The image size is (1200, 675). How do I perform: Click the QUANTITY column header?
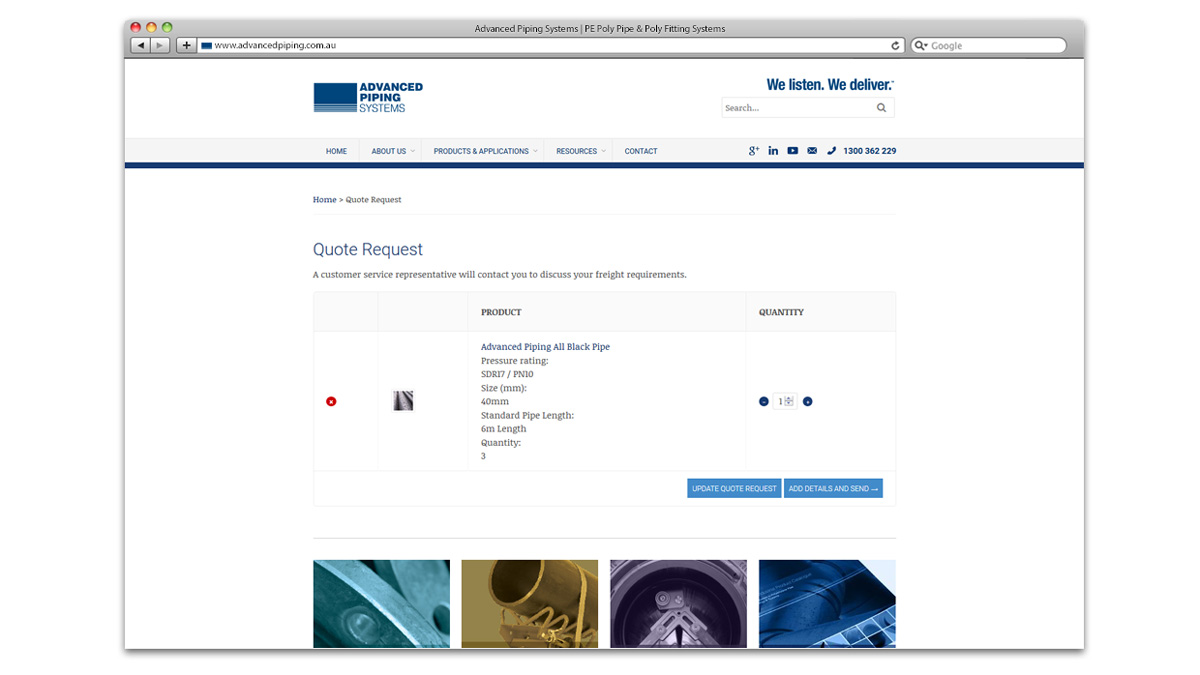(781, 312)
